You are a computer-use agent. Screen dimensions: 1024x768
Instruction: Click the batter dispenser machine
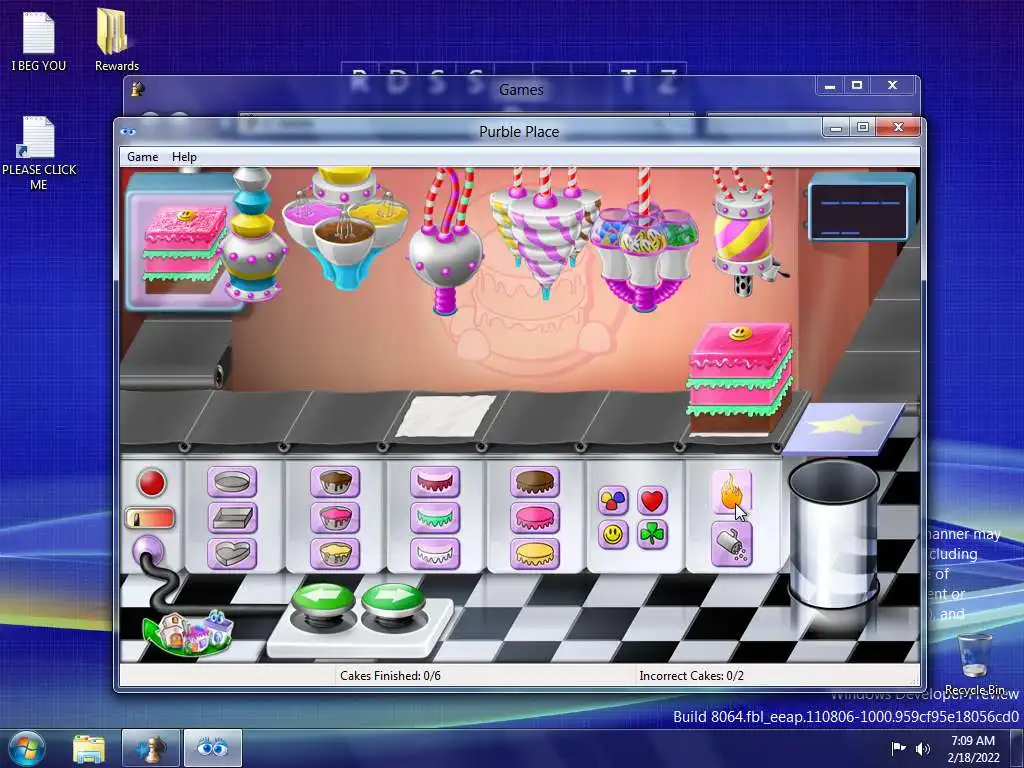[x=345, y=229]
